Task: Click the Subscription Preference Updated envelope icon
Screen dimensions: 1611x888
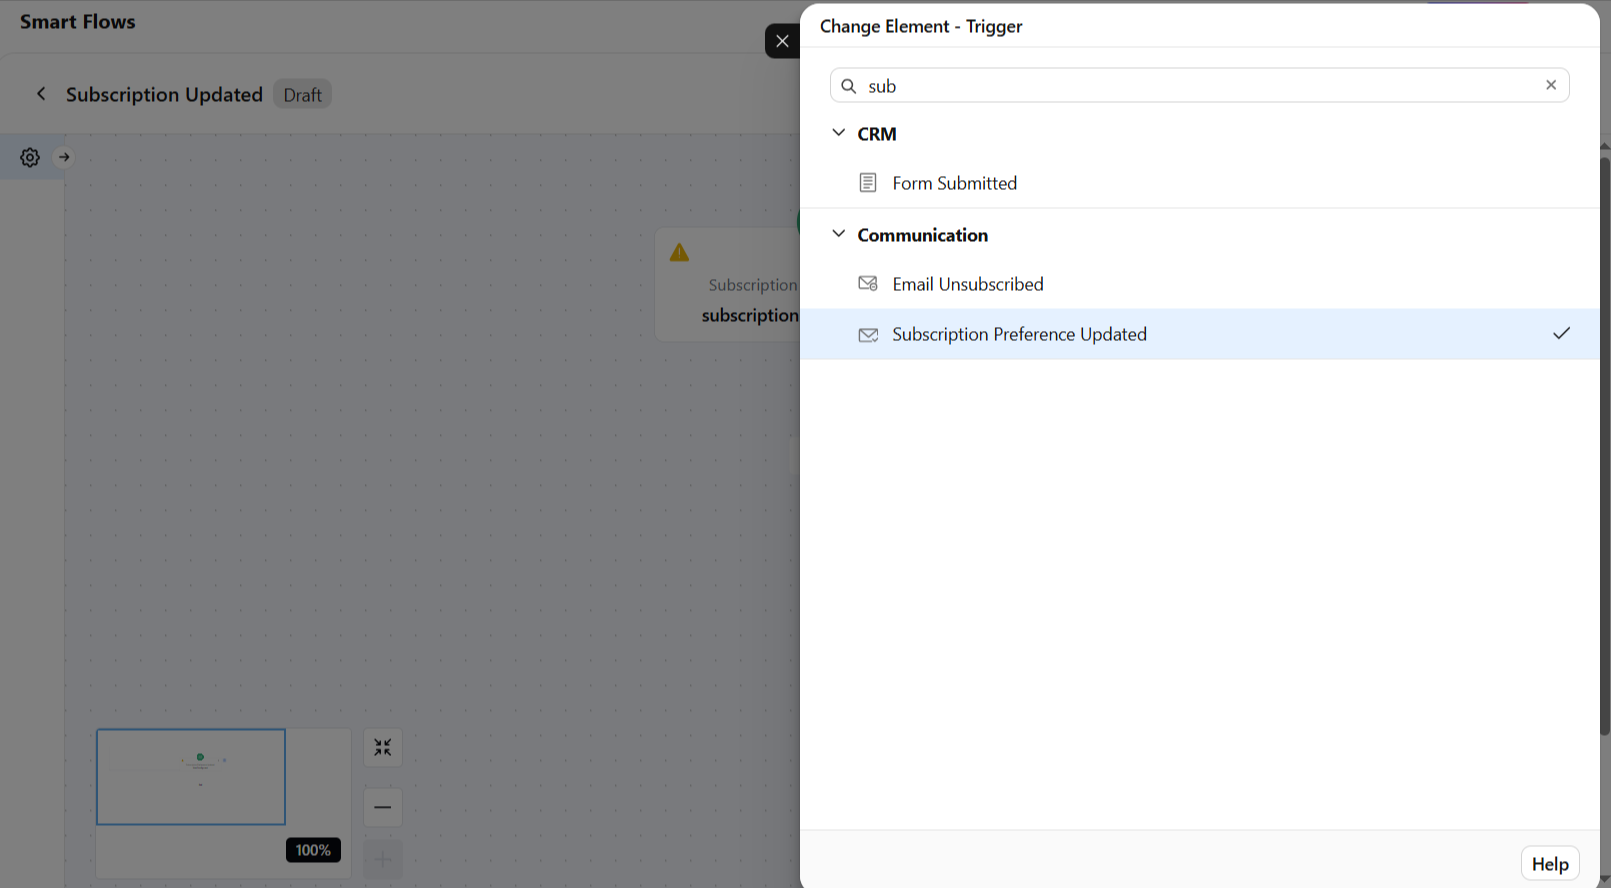Action: click(x=868, y=335)
